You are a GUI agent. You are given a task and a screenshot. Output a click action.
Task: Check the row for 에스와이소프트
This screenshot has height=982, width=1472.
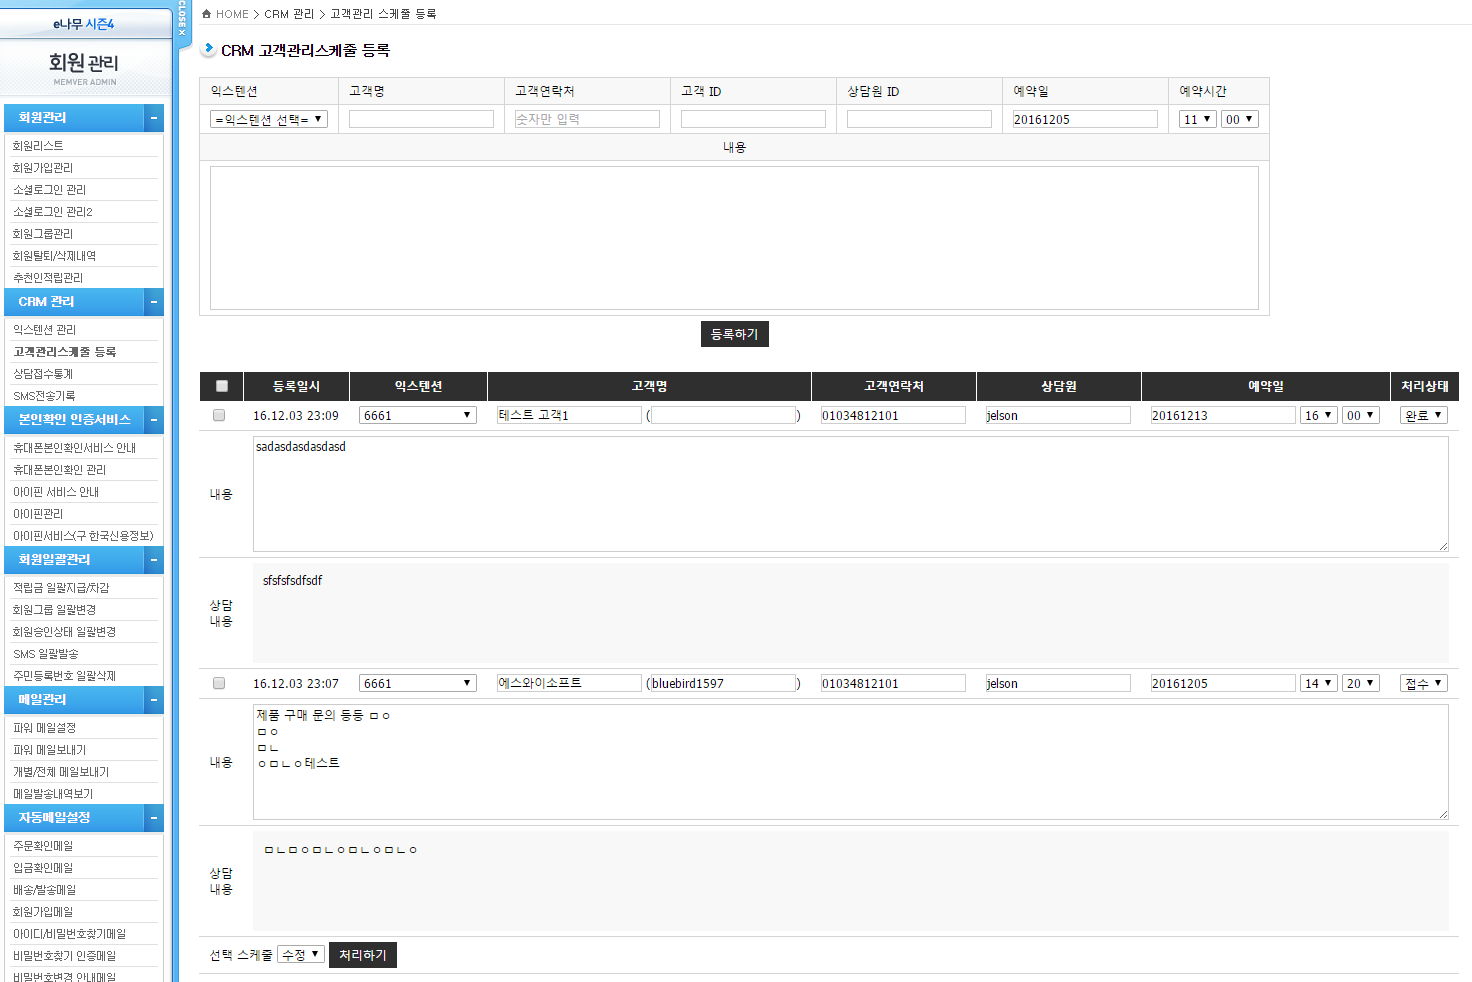[219, 683]
